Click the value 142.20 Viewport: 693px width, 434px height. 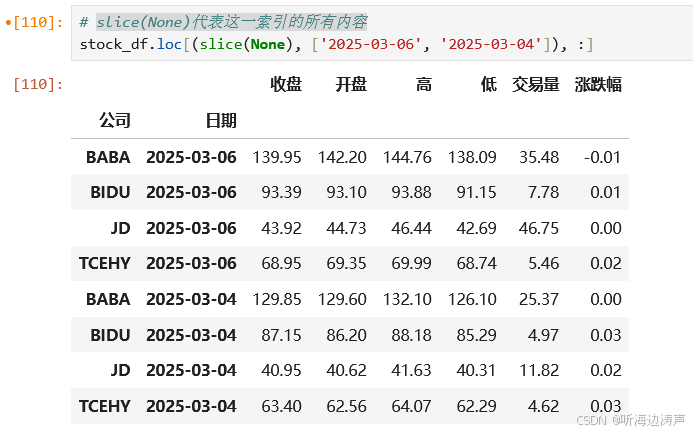[342, 157]
